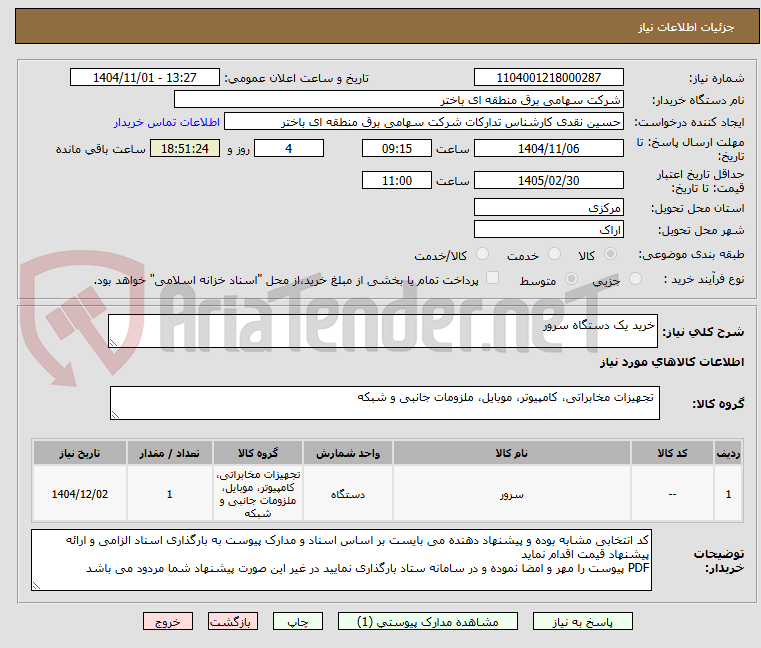Select the خدمت radio button

554,254
